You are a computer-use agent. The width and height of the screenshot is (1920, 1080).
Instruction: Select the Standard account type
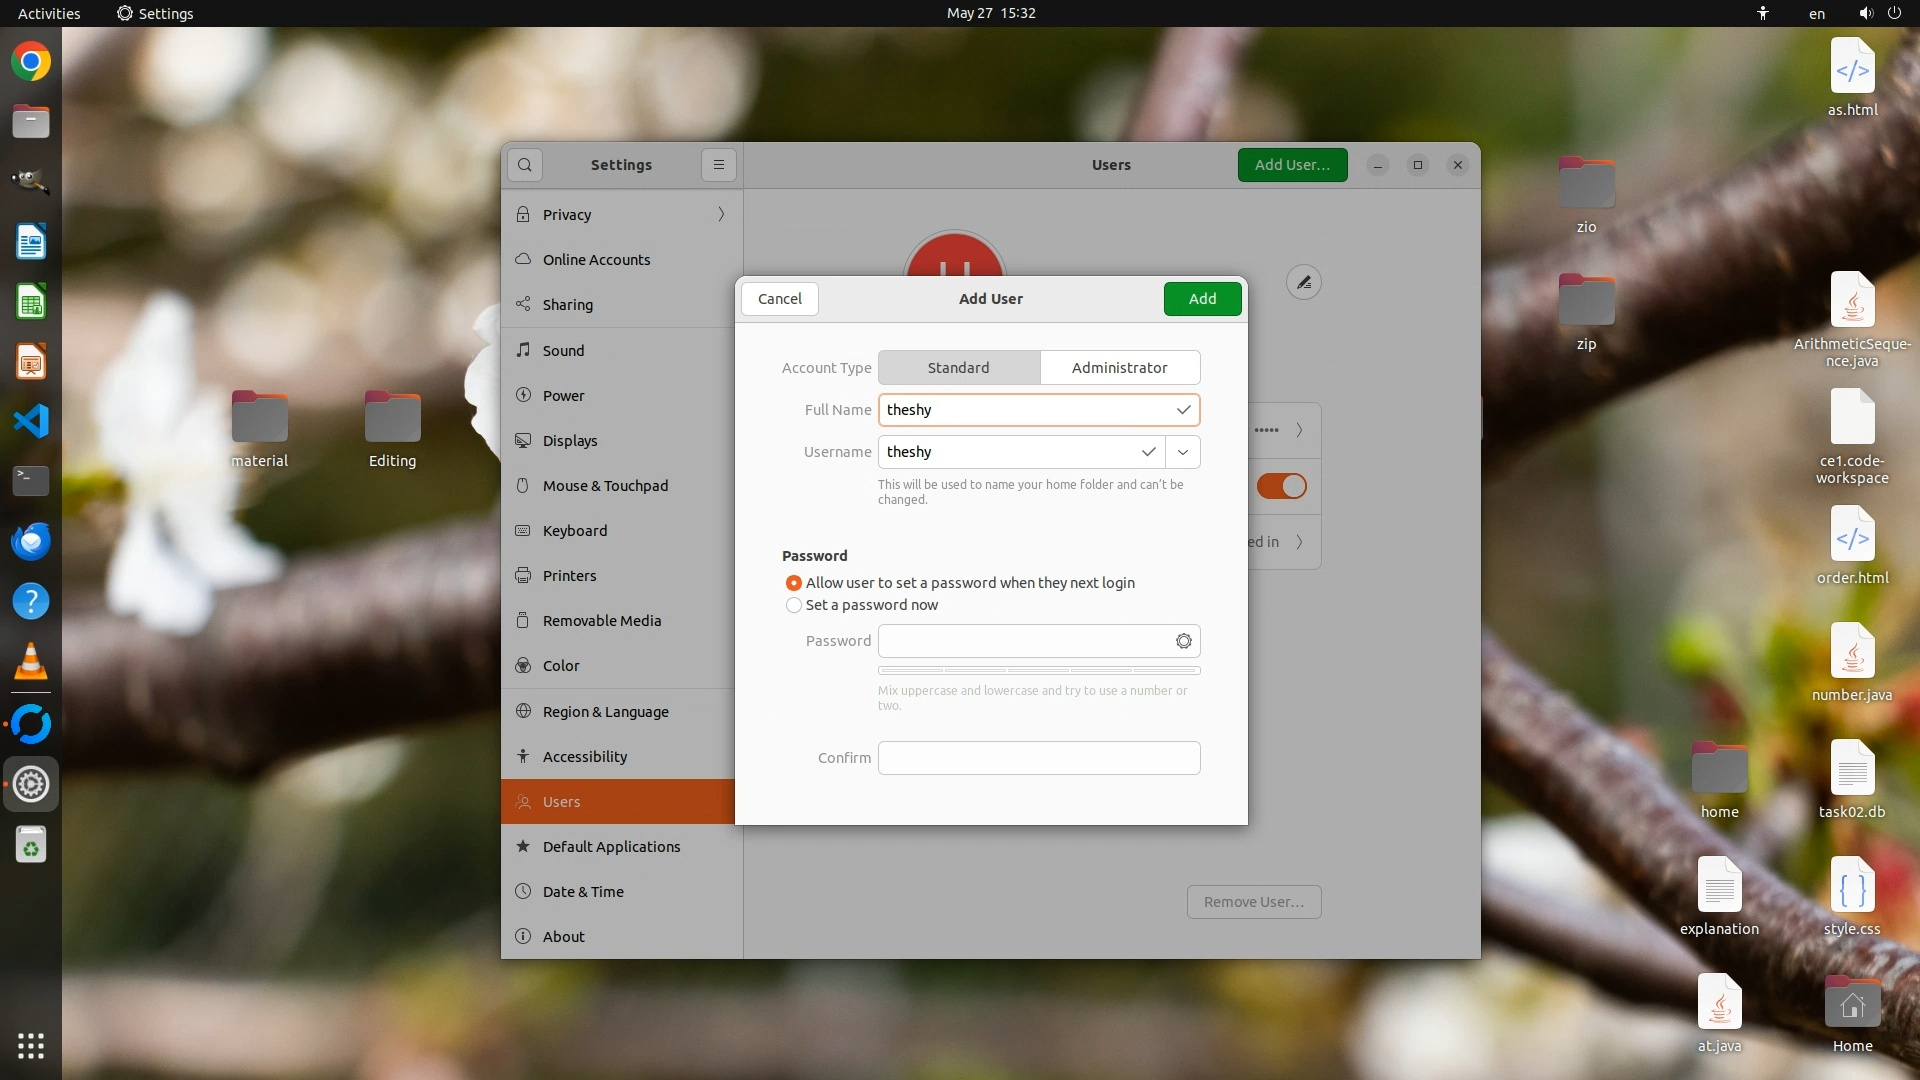958,368
